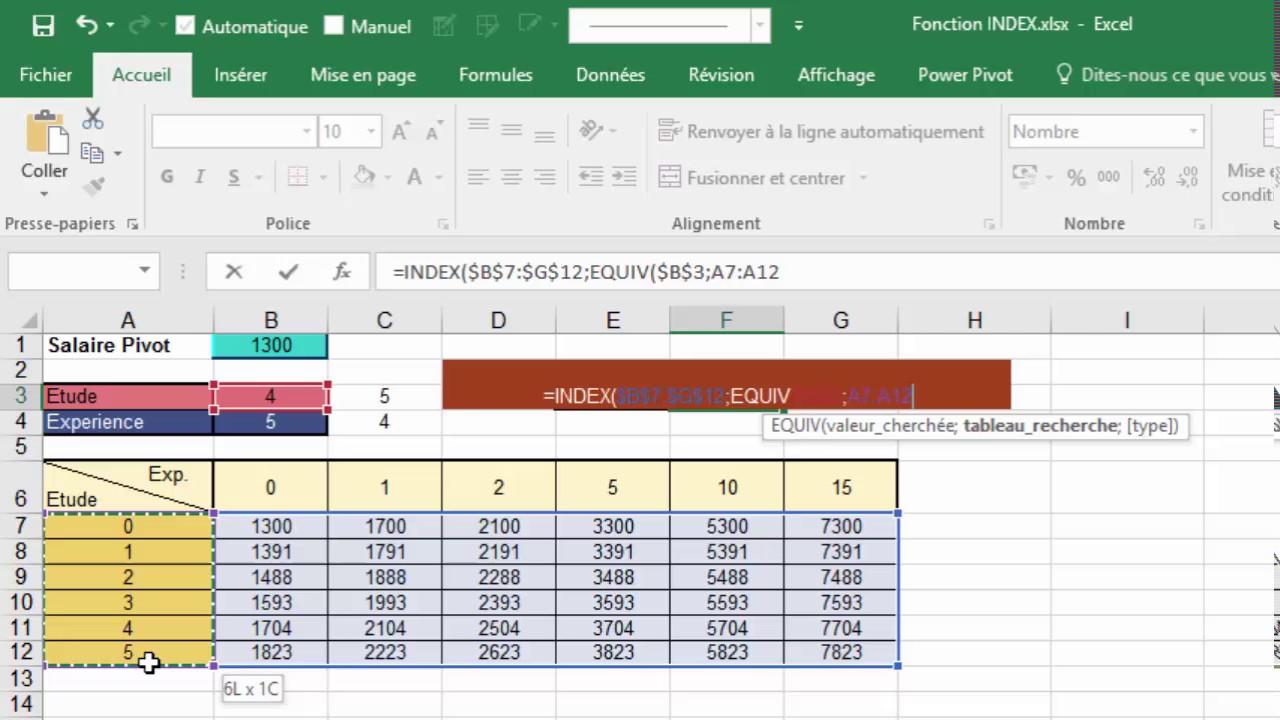Click tableau_recherche in the EQUIV tooltip
1280x720 pixels.
click(x=1041, y=426)
